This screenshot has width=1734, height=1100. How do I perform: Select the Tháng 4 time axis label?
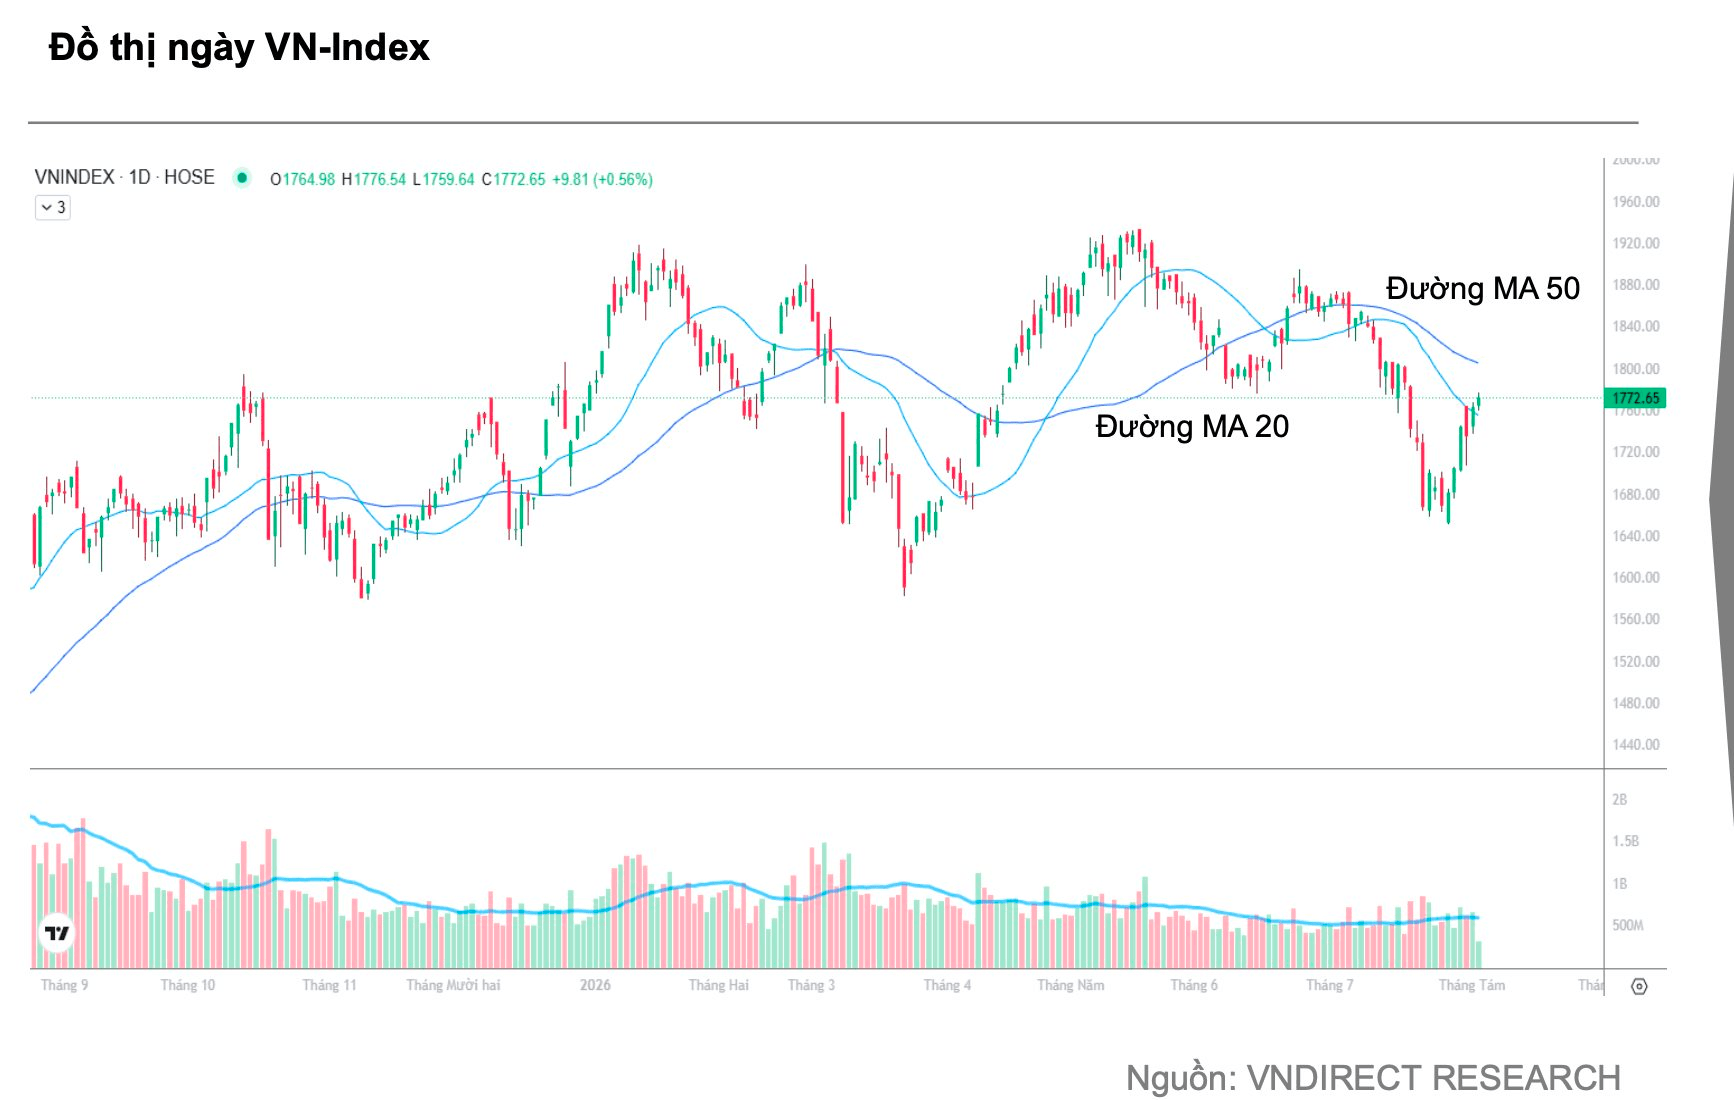point(946,985)
